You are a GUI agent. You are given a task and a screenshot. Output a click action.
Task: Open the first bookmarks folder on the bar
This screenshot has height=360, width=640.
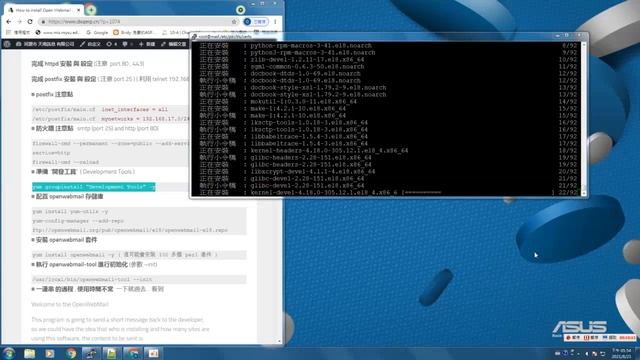click(x=19, y=32)
